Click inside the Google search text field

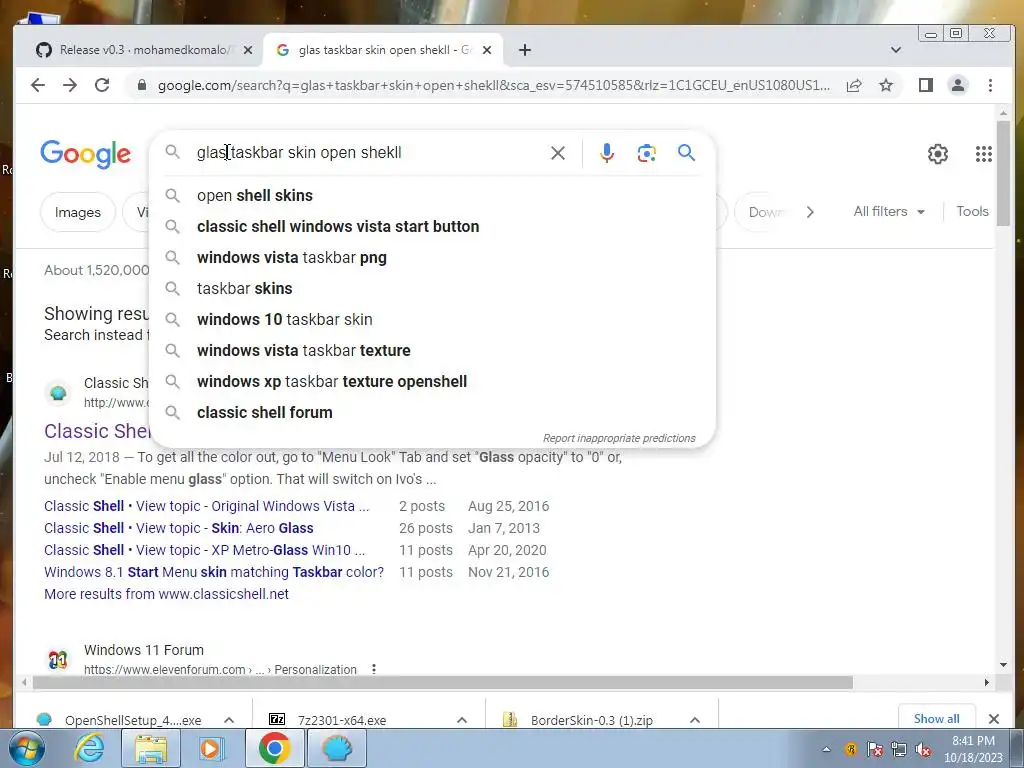pyautogui.click(x=369, y=153)
